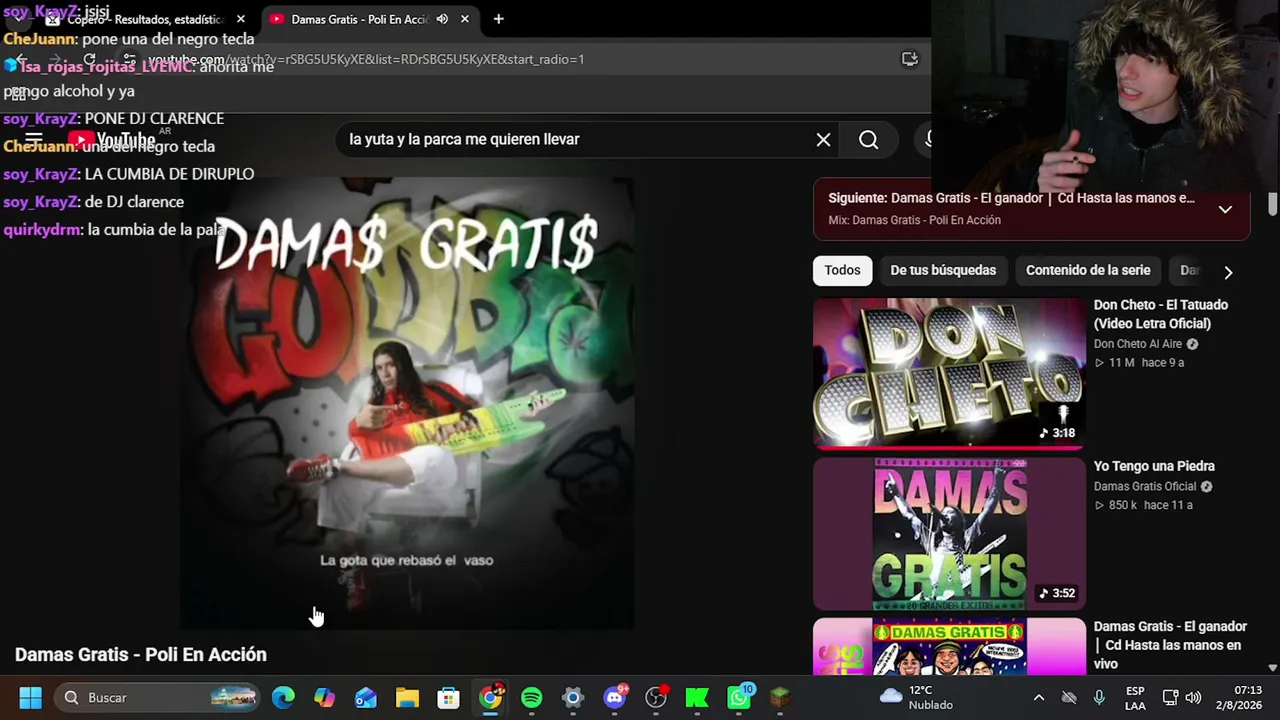Click the crossed-out tray status icon
Image resolution: width=1280 pixels, height=720 pixels.
(x=1069, y=698)
